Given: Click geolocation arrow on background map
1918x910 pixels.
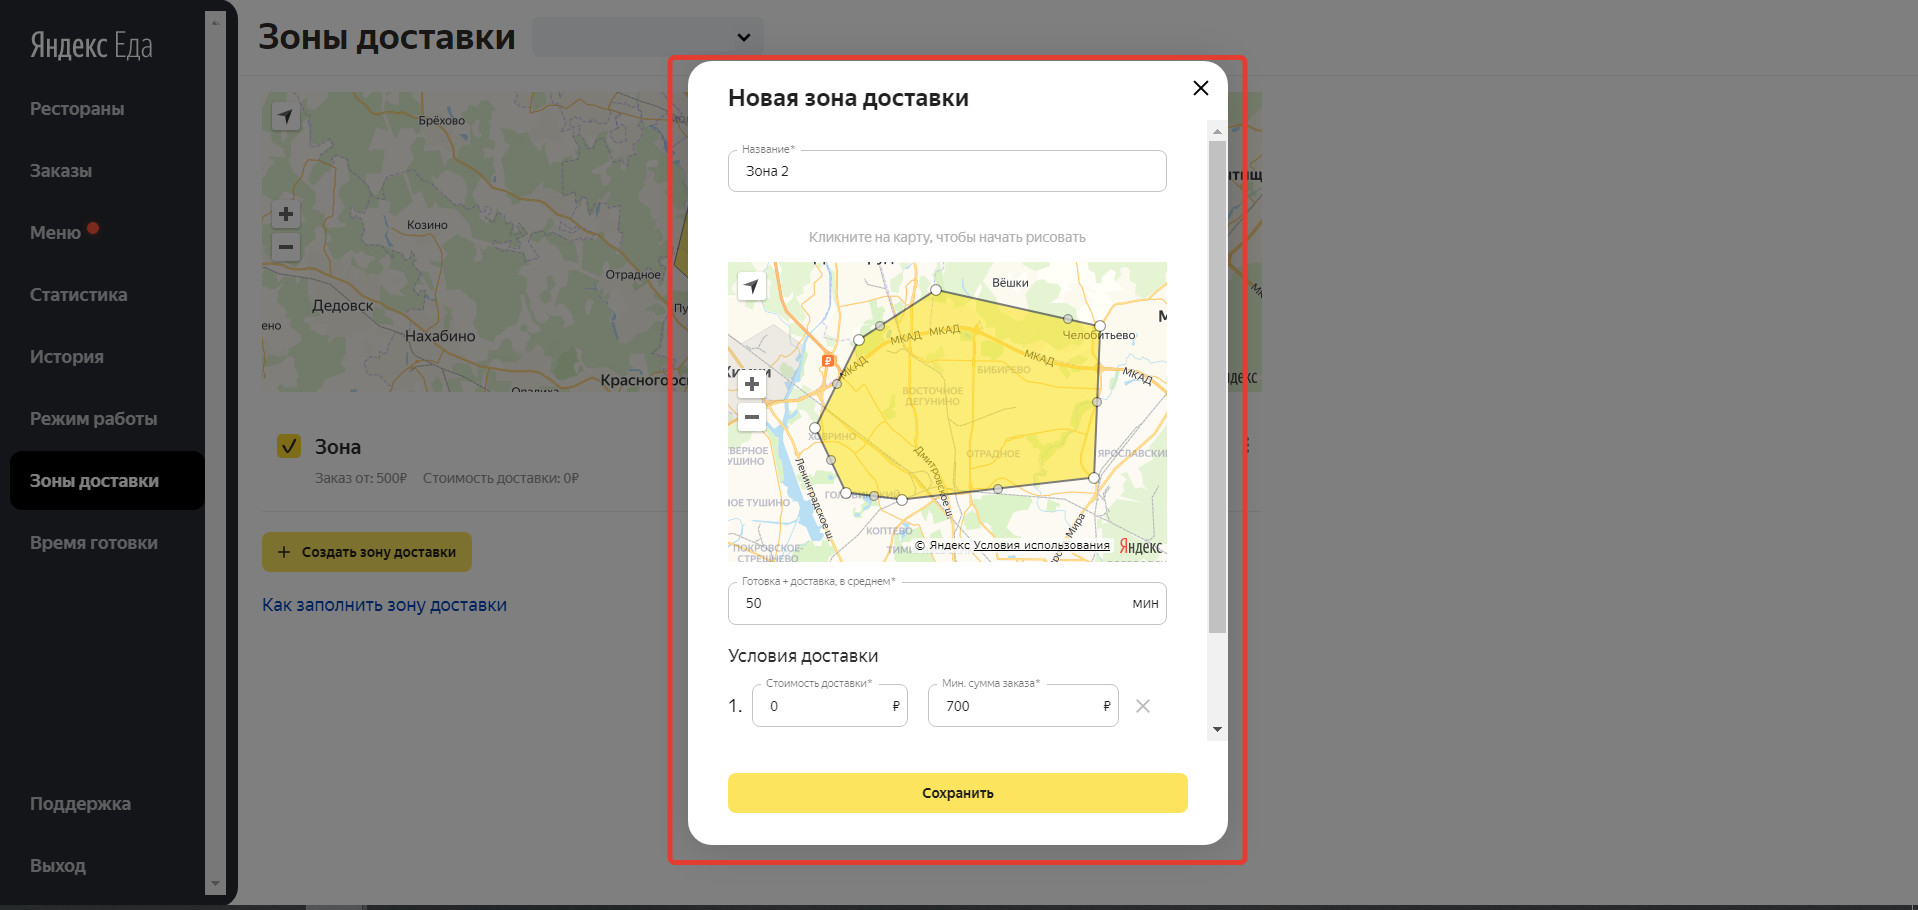Looking at the screenshot, I should [286, 116].
